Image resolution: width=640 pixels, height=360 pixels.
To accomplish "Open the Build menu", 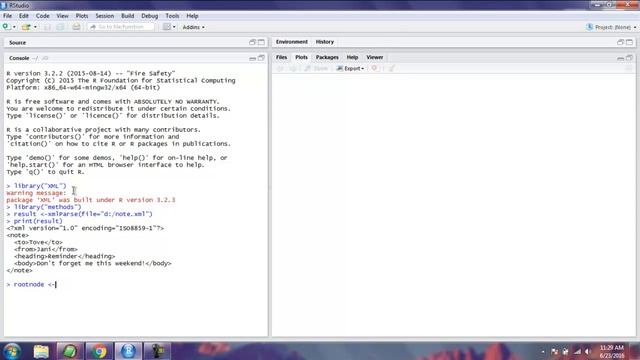I will click(128, 16).
